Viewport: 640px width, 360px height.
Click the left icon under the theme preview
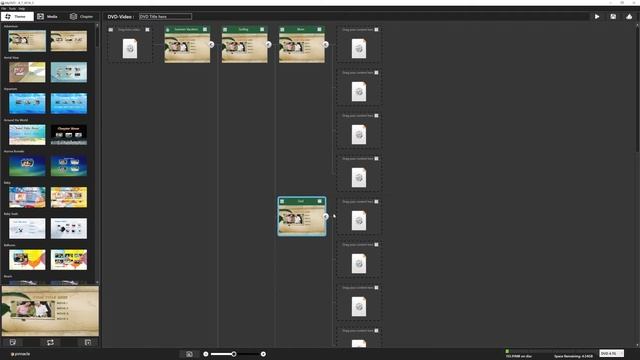coord(13,342)
